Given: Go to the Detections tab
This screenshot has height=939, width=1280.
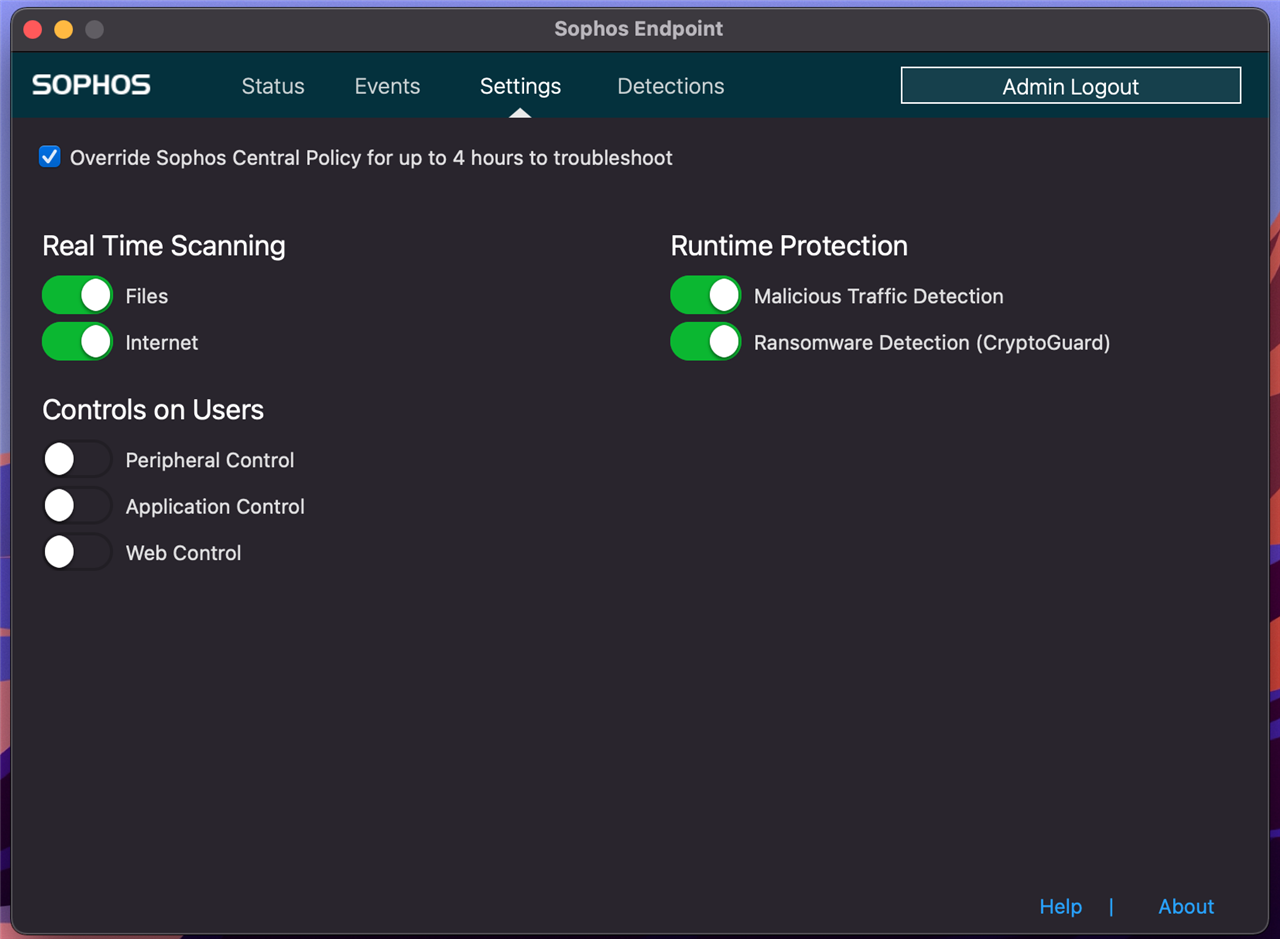Looking at the screenshot, I should 671,87.
